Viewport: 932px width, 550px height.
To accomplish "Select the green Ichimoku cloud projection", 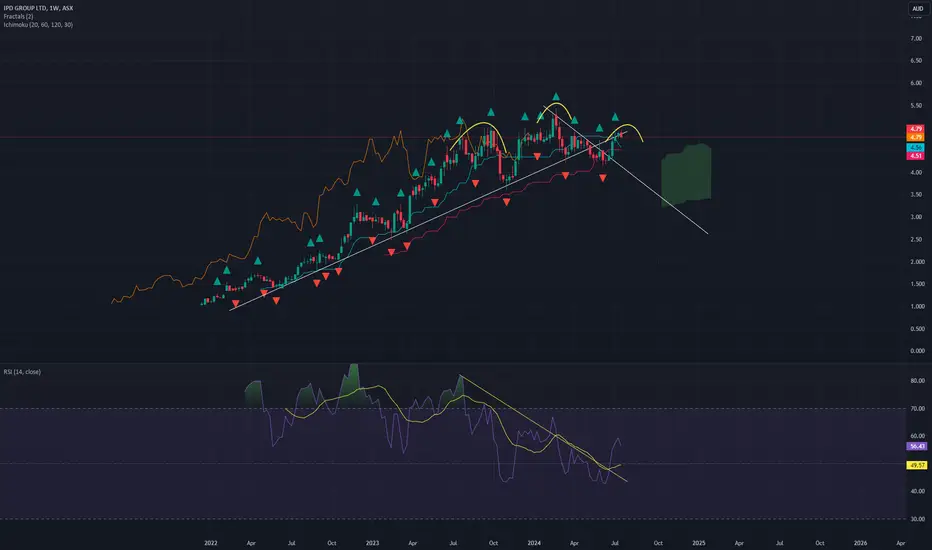I will 687,175.
